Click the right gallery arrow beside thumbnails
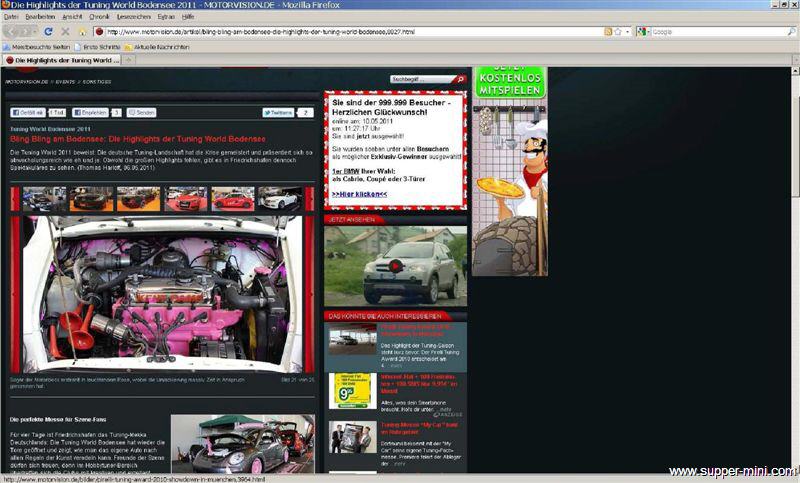The width and height of the screenshot is (800, 483). (x=310, y=199)
